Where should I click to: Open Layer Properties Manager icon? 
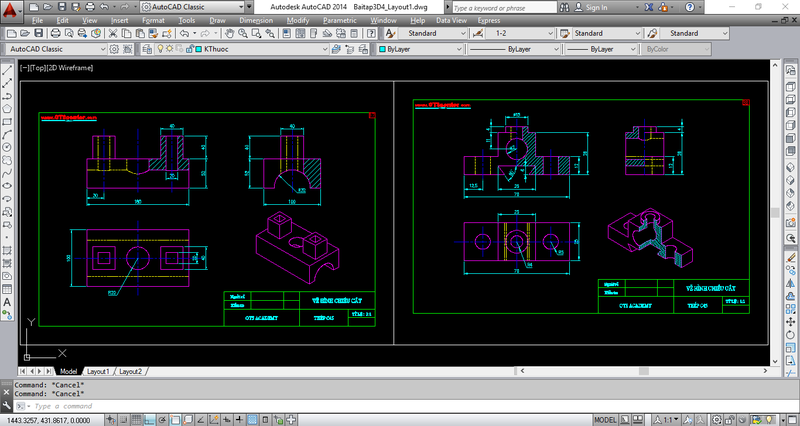pyautogui.click(x=147, y=49)
